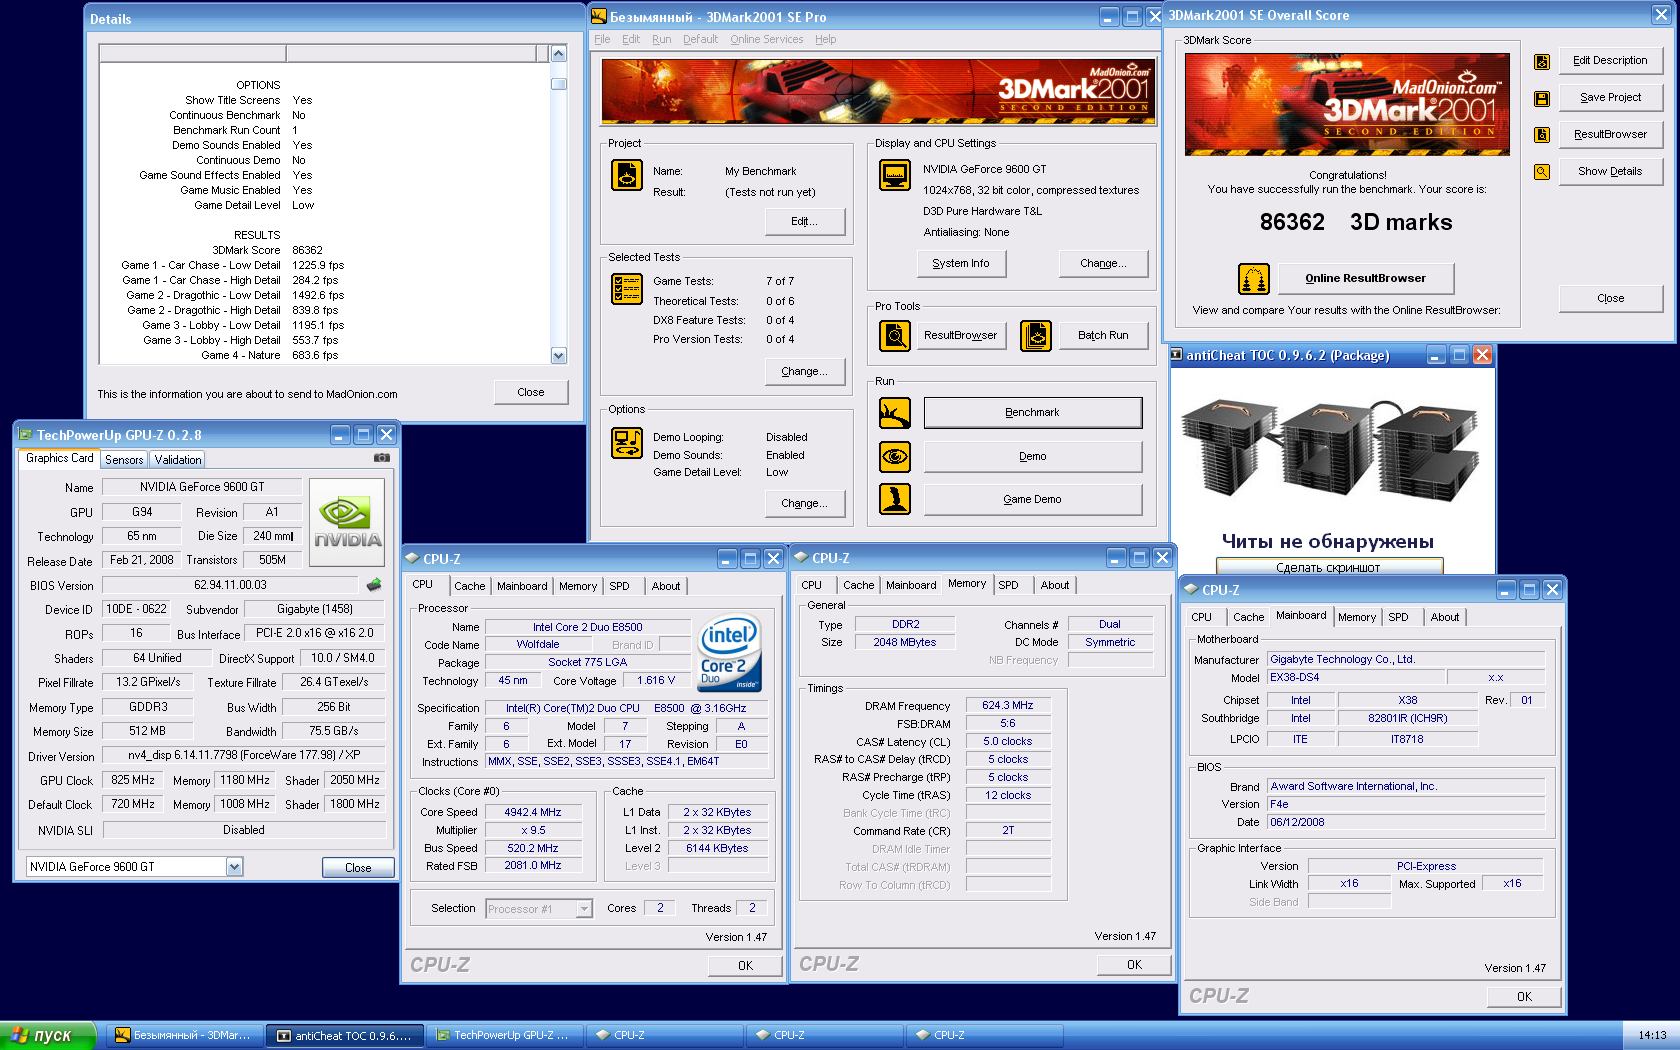Click the Intel Core 2 Duo logo in CPU-Z
Image resolution: width=1680 pixels, height=1050 pixels.
(729, 654)
